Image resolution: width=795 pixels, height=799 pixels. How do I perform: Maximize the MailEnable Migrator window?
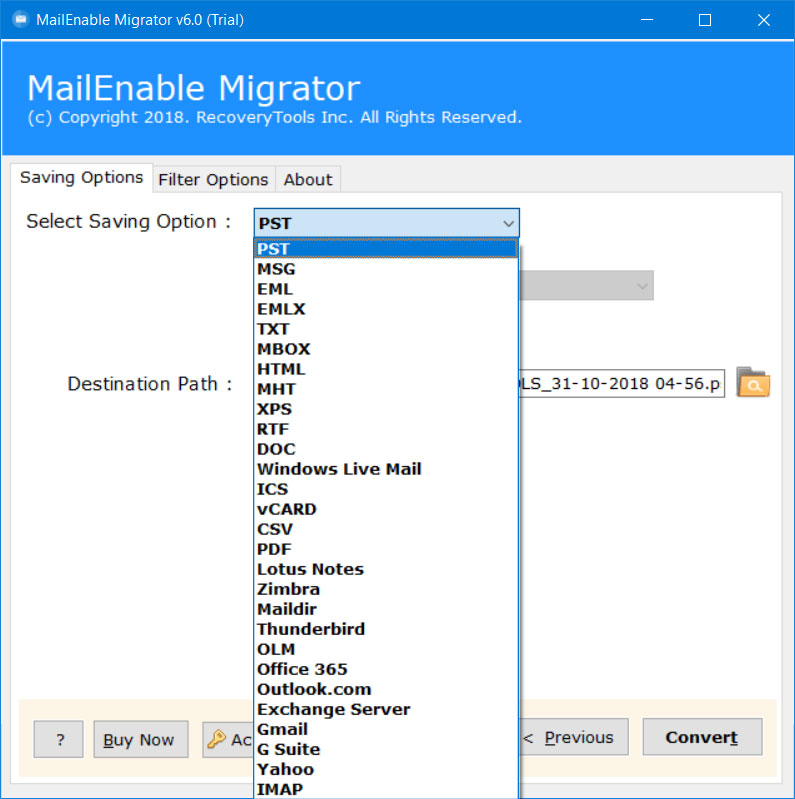pyautogui.click(x=705, y=20)
